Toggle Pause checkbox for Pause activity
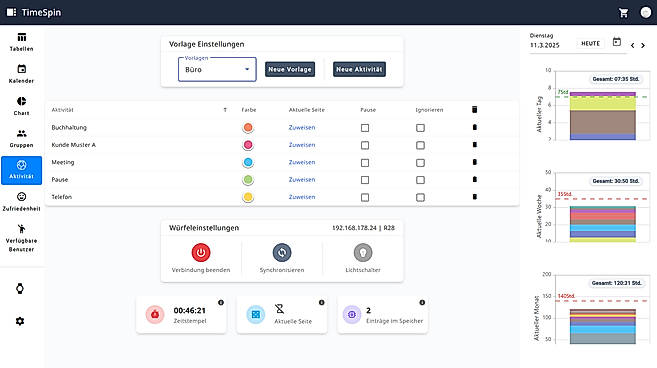This screenshot has height=368, width=657. tap(365, 180)
